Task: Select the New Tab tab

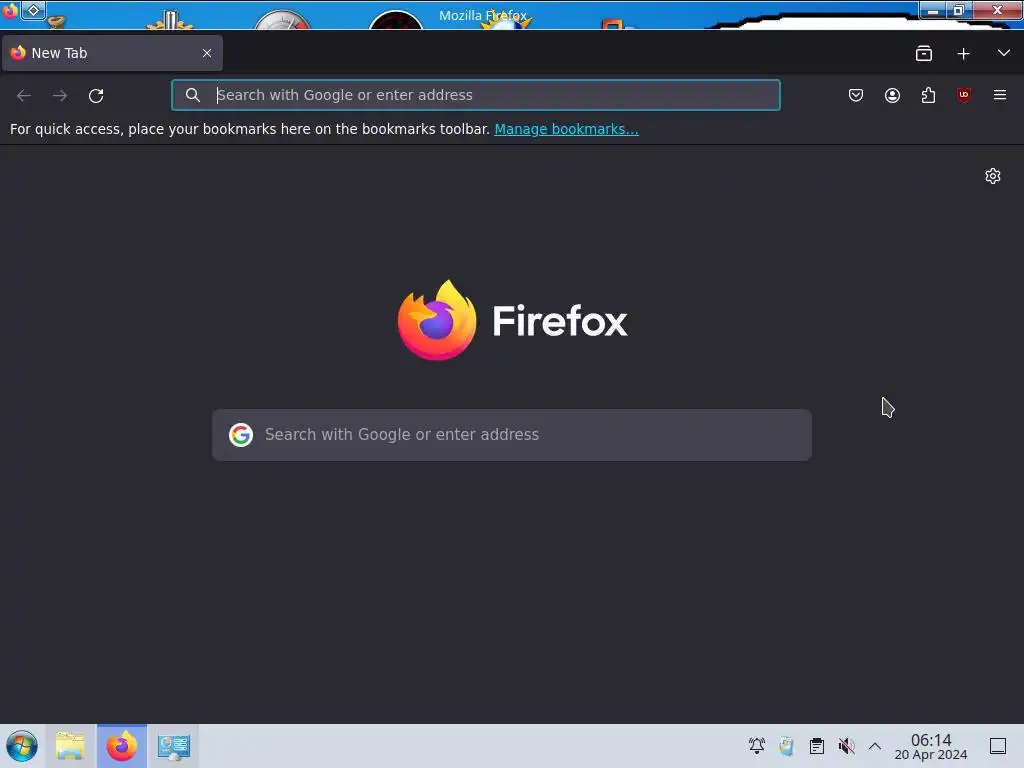Action: coord(112,53)
